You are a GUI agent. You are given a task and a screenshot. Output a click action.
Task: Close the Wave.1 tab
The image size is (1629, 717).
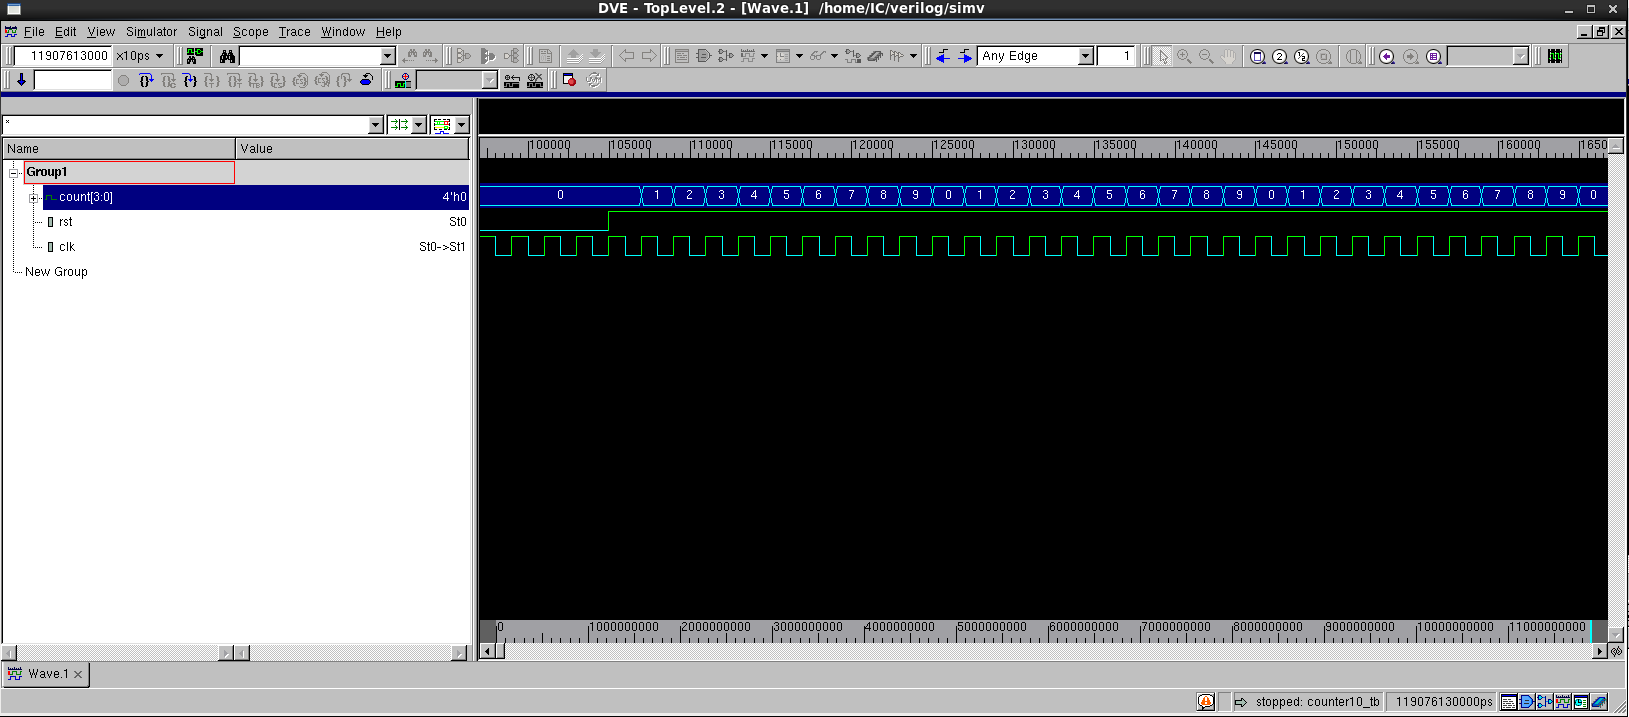click(78, 674)
